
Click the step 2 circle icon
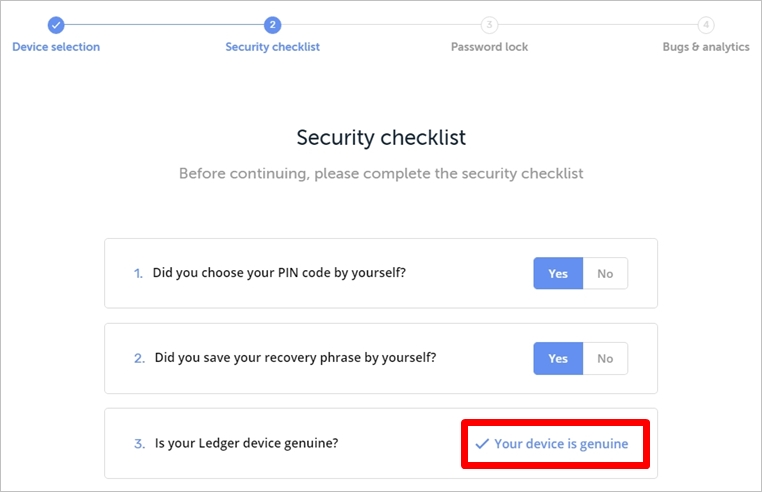click(x=272, y=25)
